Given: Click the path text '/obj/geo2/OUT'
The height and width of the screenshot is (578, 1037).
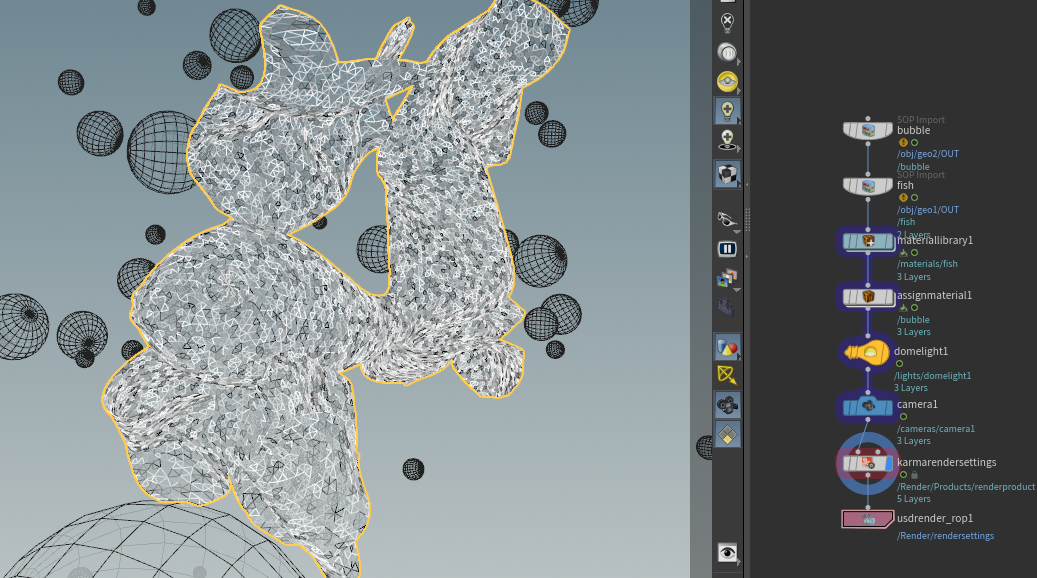Looking at the screenshot, I should pos(928,153).
